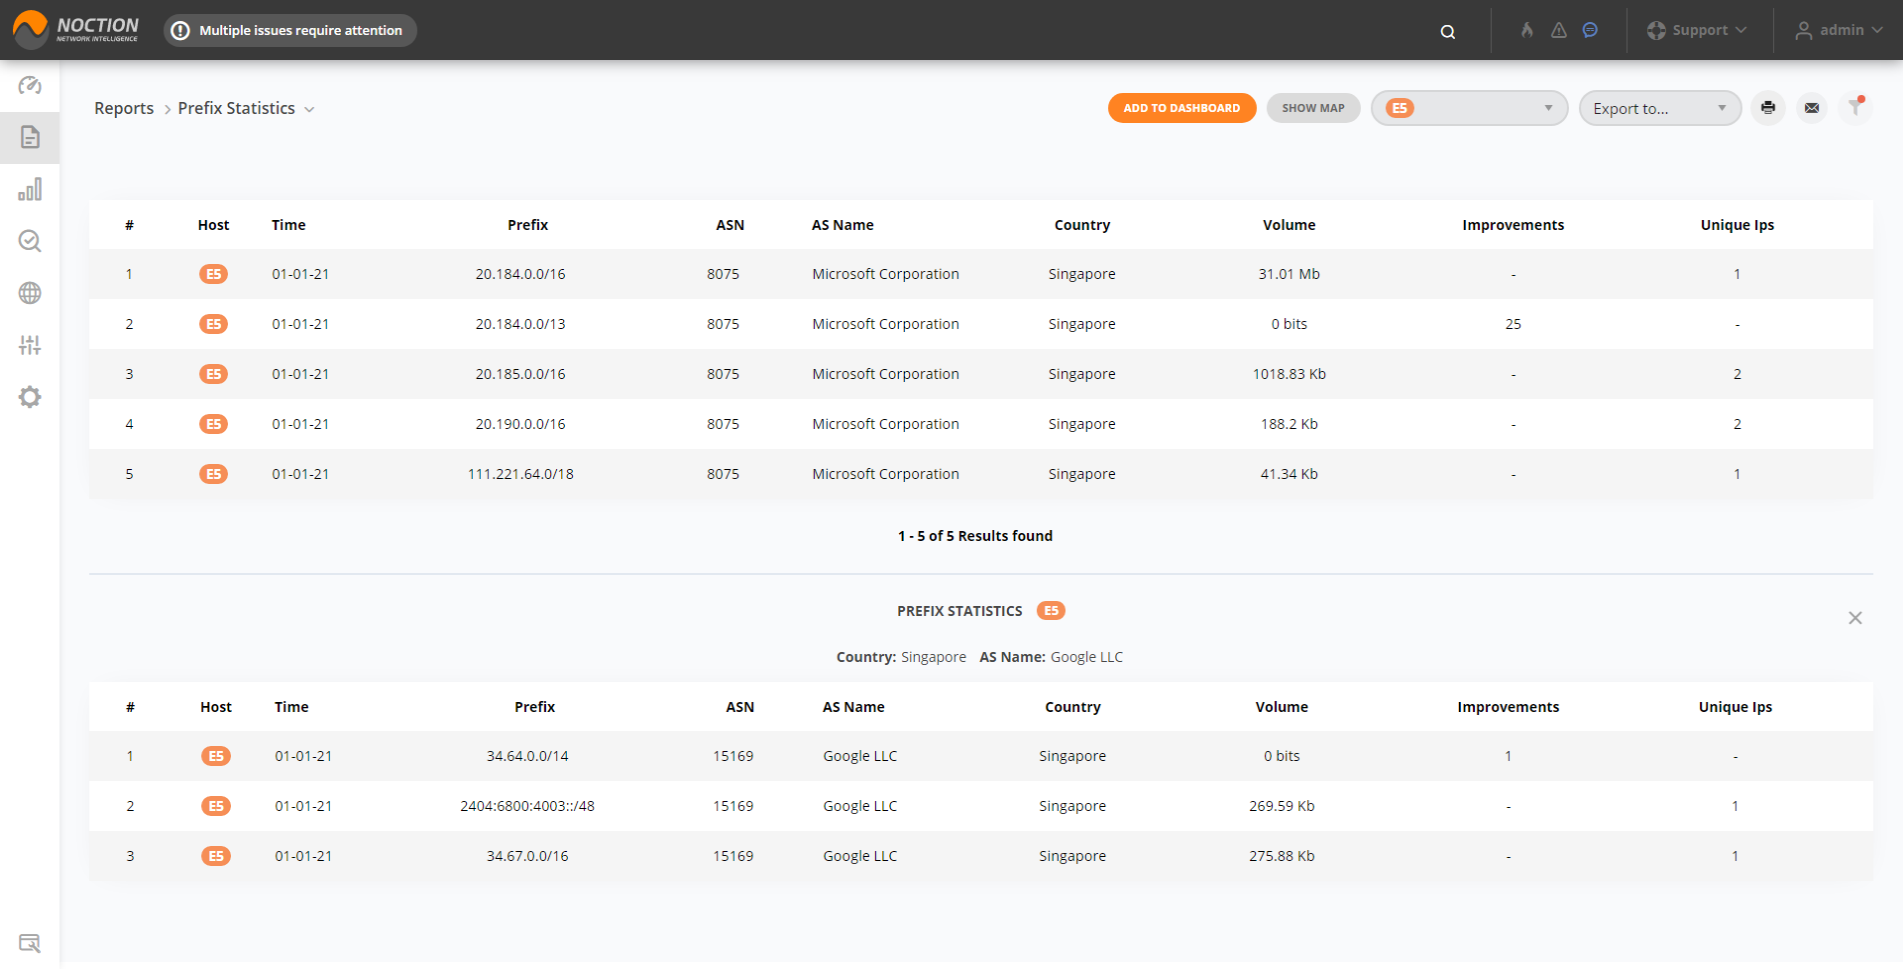Open the settings gear sidebar icon
The width and height of the screenshot is (1903, 969).
(30, 397)
